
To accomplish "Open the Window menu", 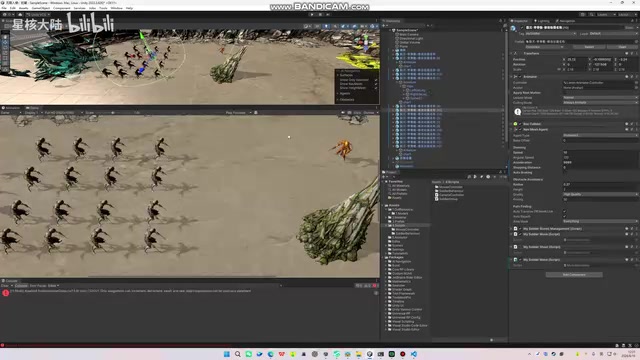I will (116, 8).
